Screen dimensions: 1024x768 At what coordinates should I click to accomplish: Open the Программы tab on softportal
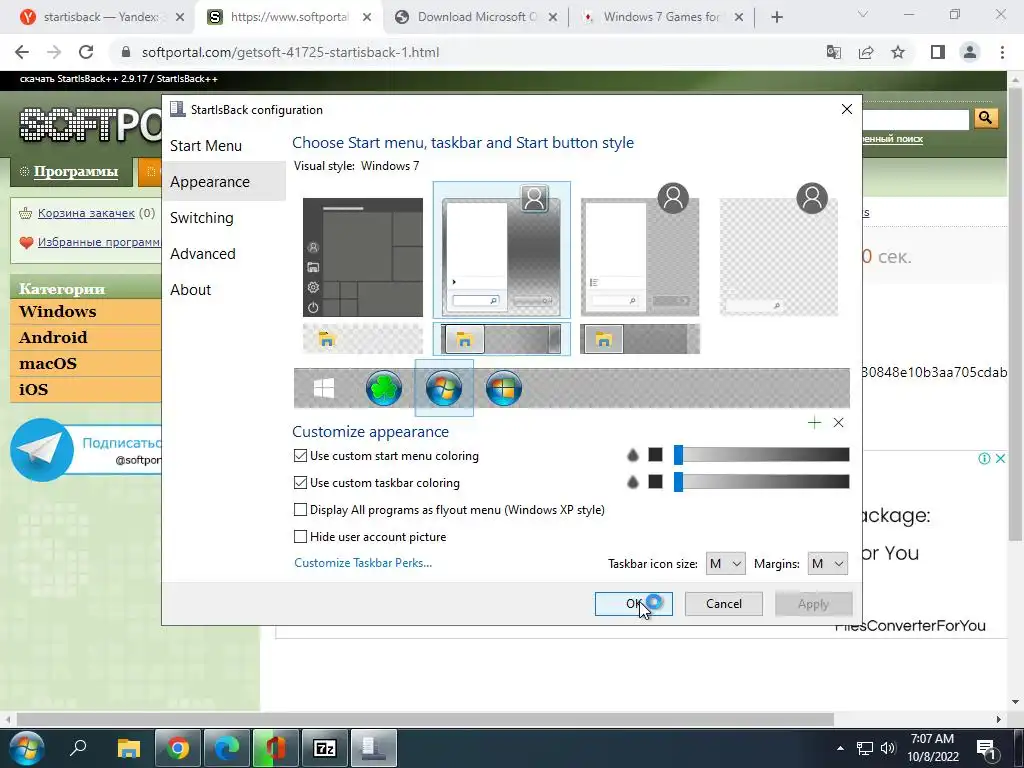pyautogui.click(x=70, y=172)
